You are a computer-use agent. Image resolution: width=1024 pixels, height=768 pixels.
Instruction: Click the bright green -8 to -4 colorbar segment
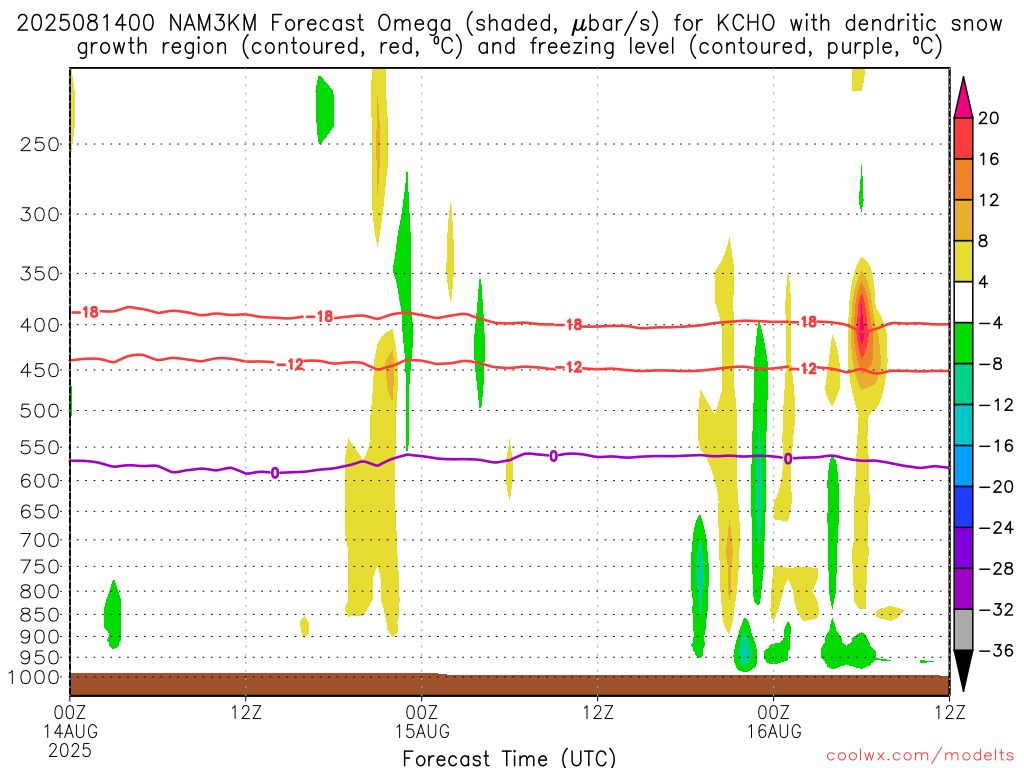(x=963, y=344)
